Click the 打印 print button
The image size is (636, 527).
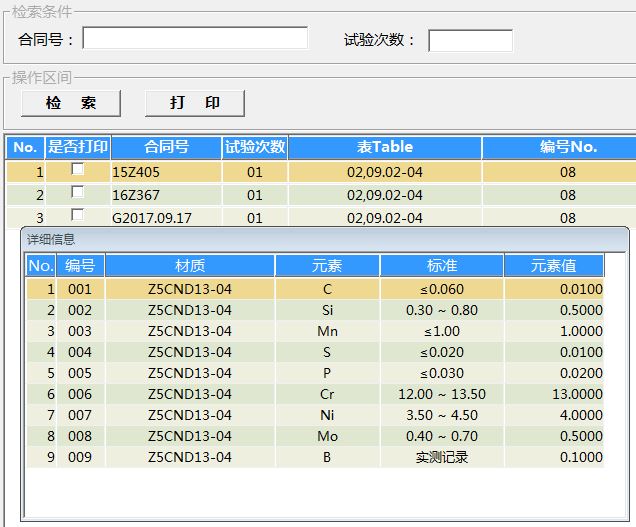tap(195, 103)
